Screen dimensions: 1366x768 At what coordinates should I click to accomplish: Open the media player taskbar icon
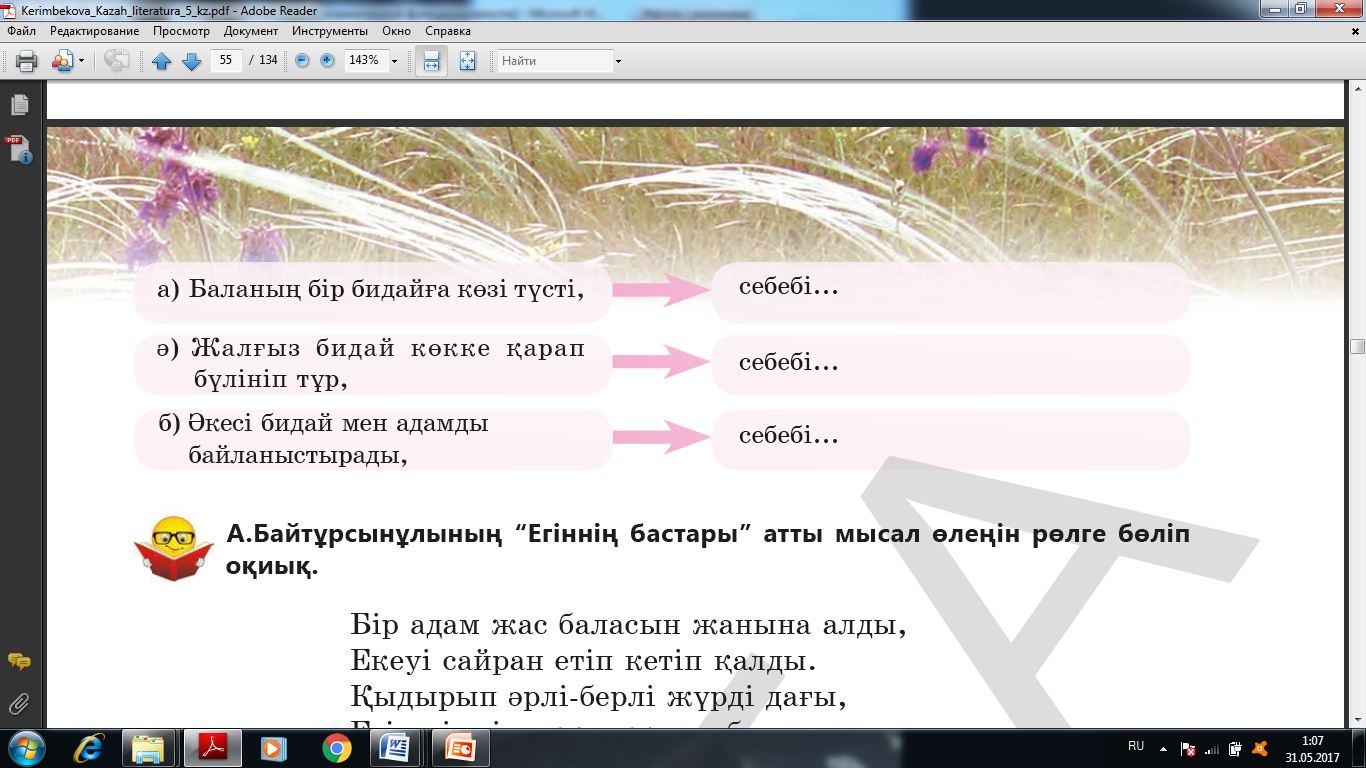pos(272,747)
